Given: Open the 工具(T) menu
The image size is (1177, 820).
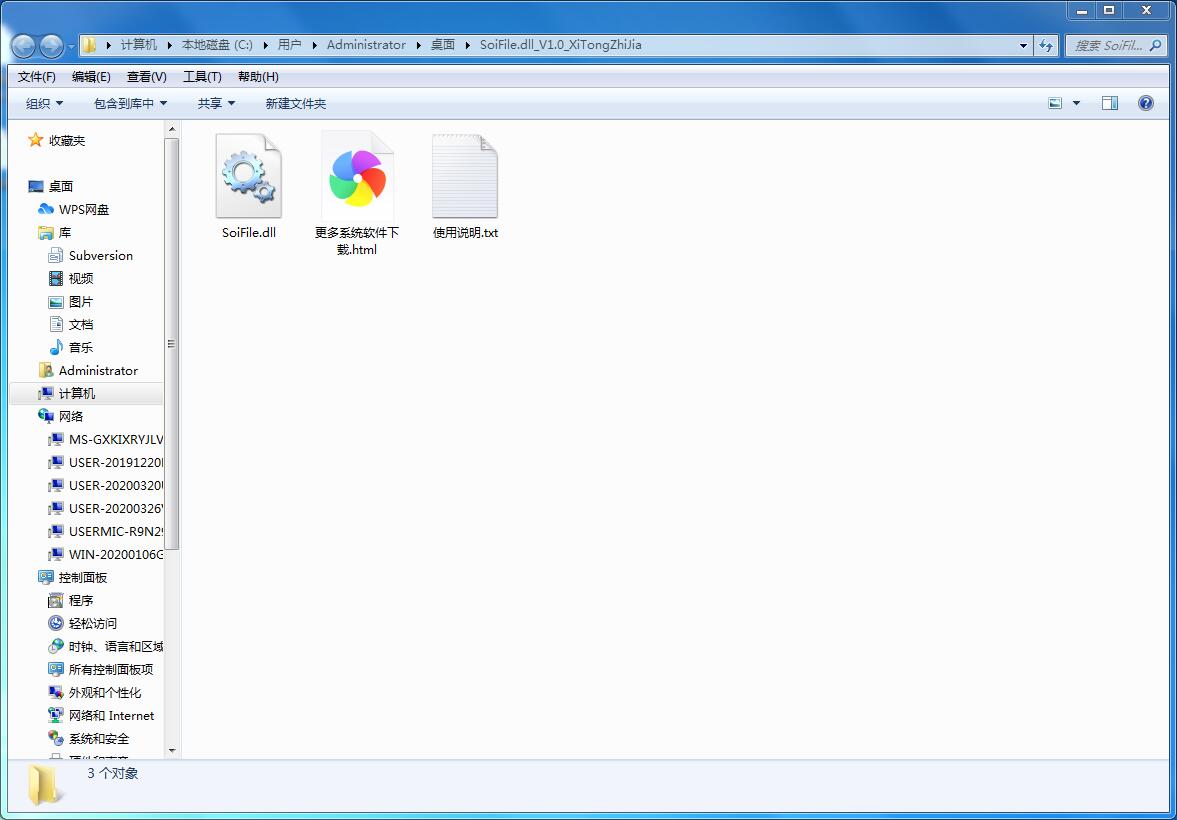Looking at the screenshot, I should click(202, 77).
